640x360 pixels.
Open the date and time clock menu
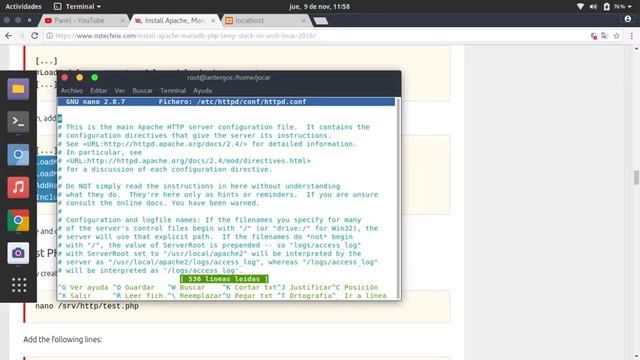(319, 7)
